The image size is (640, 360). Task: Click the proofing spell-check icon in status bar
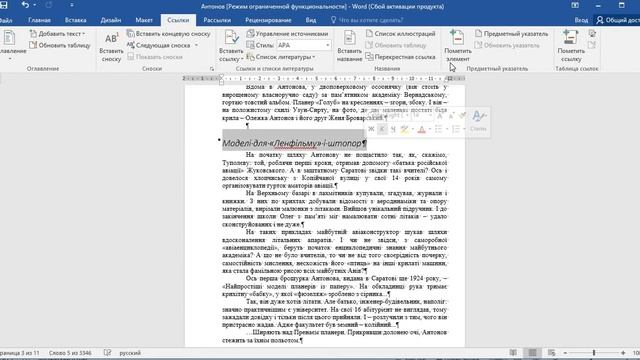(x=107, y=353)
